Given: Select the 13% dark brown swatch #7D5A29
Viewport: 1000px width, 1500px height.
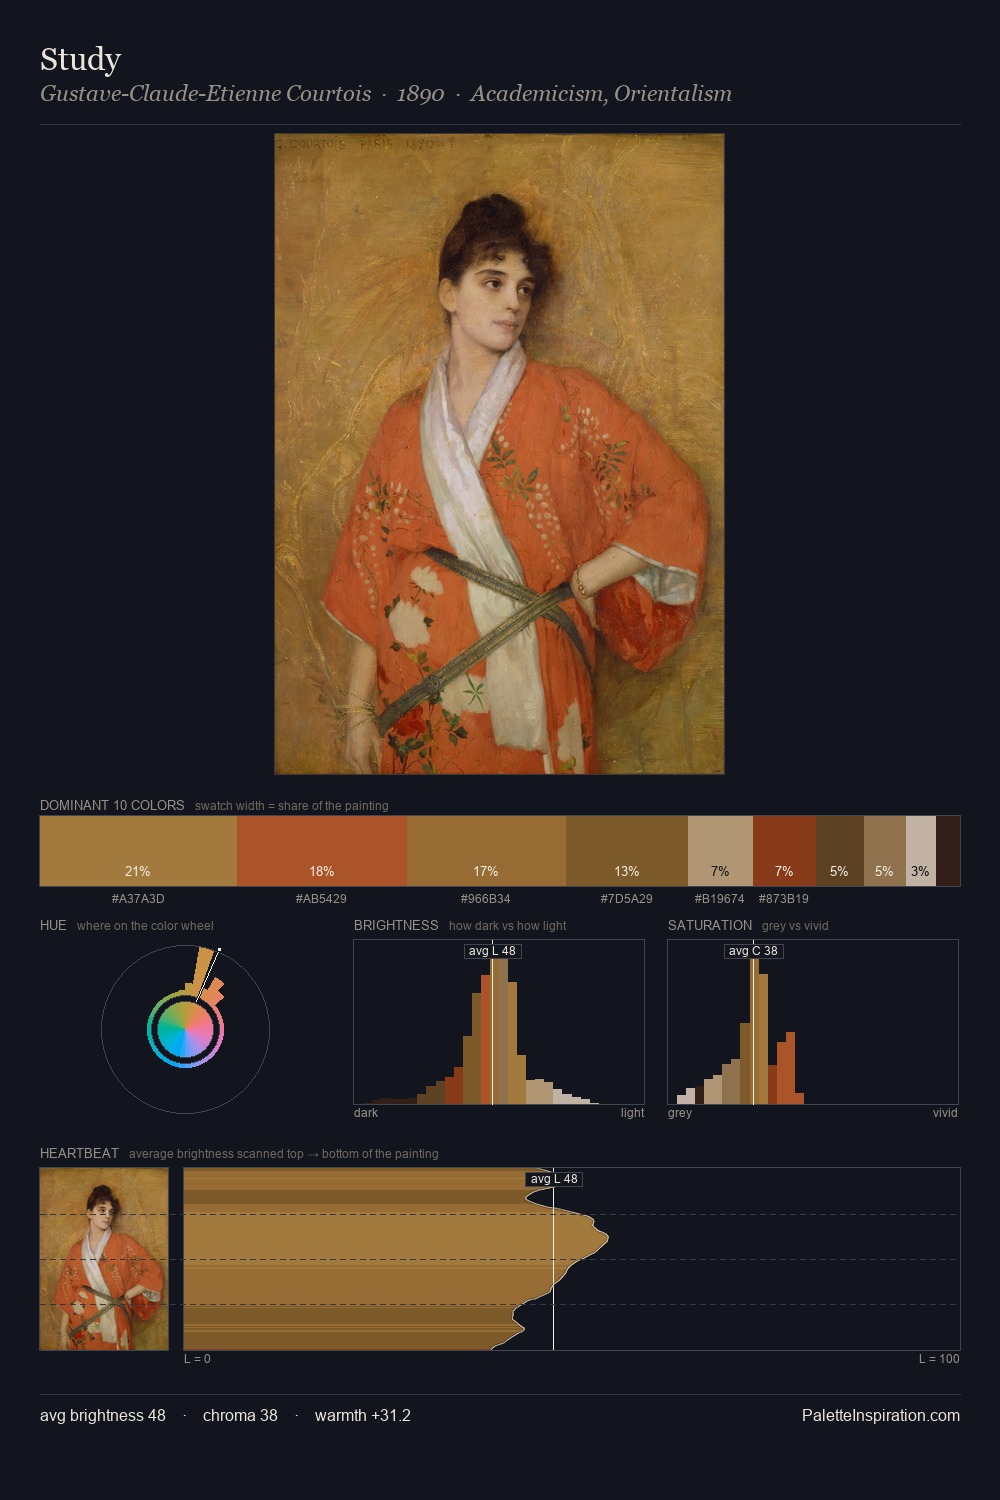Looking at the screenshot, I should (627, 851).
